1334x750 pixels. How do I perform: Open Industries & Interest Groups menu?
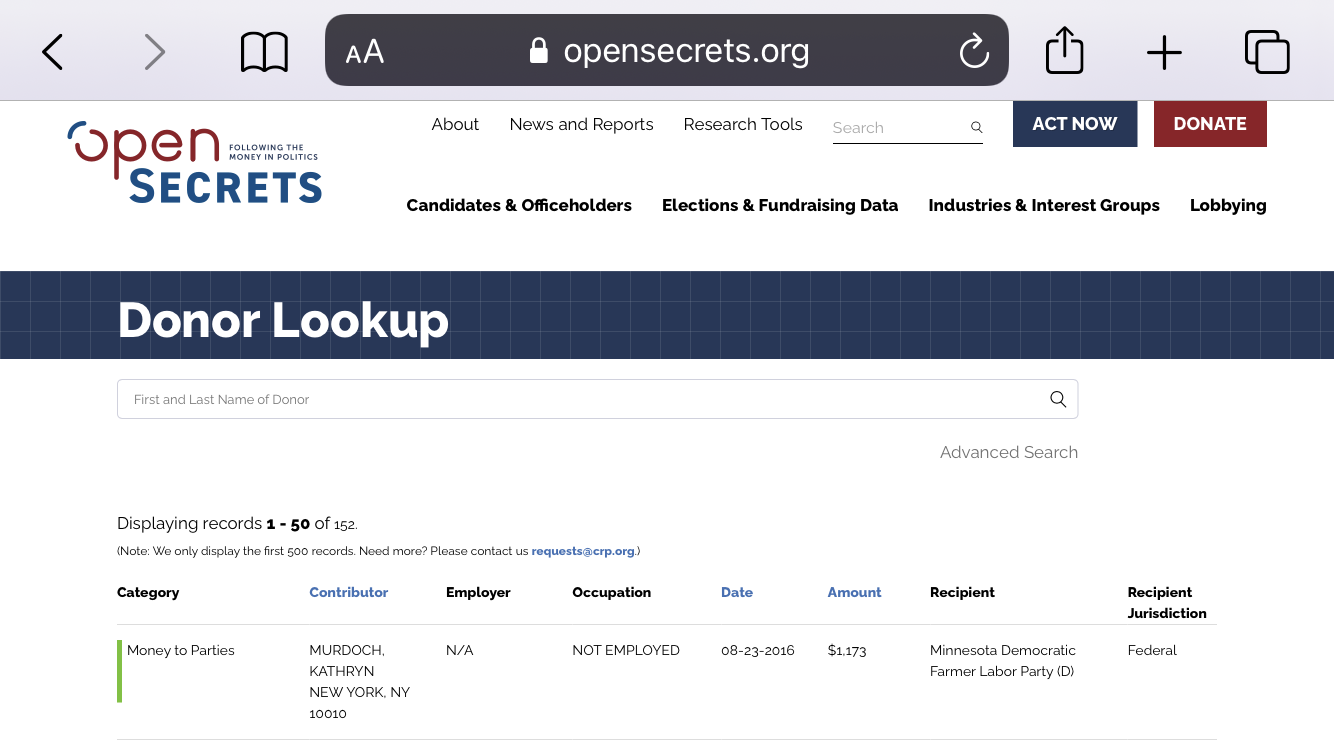1044,205
